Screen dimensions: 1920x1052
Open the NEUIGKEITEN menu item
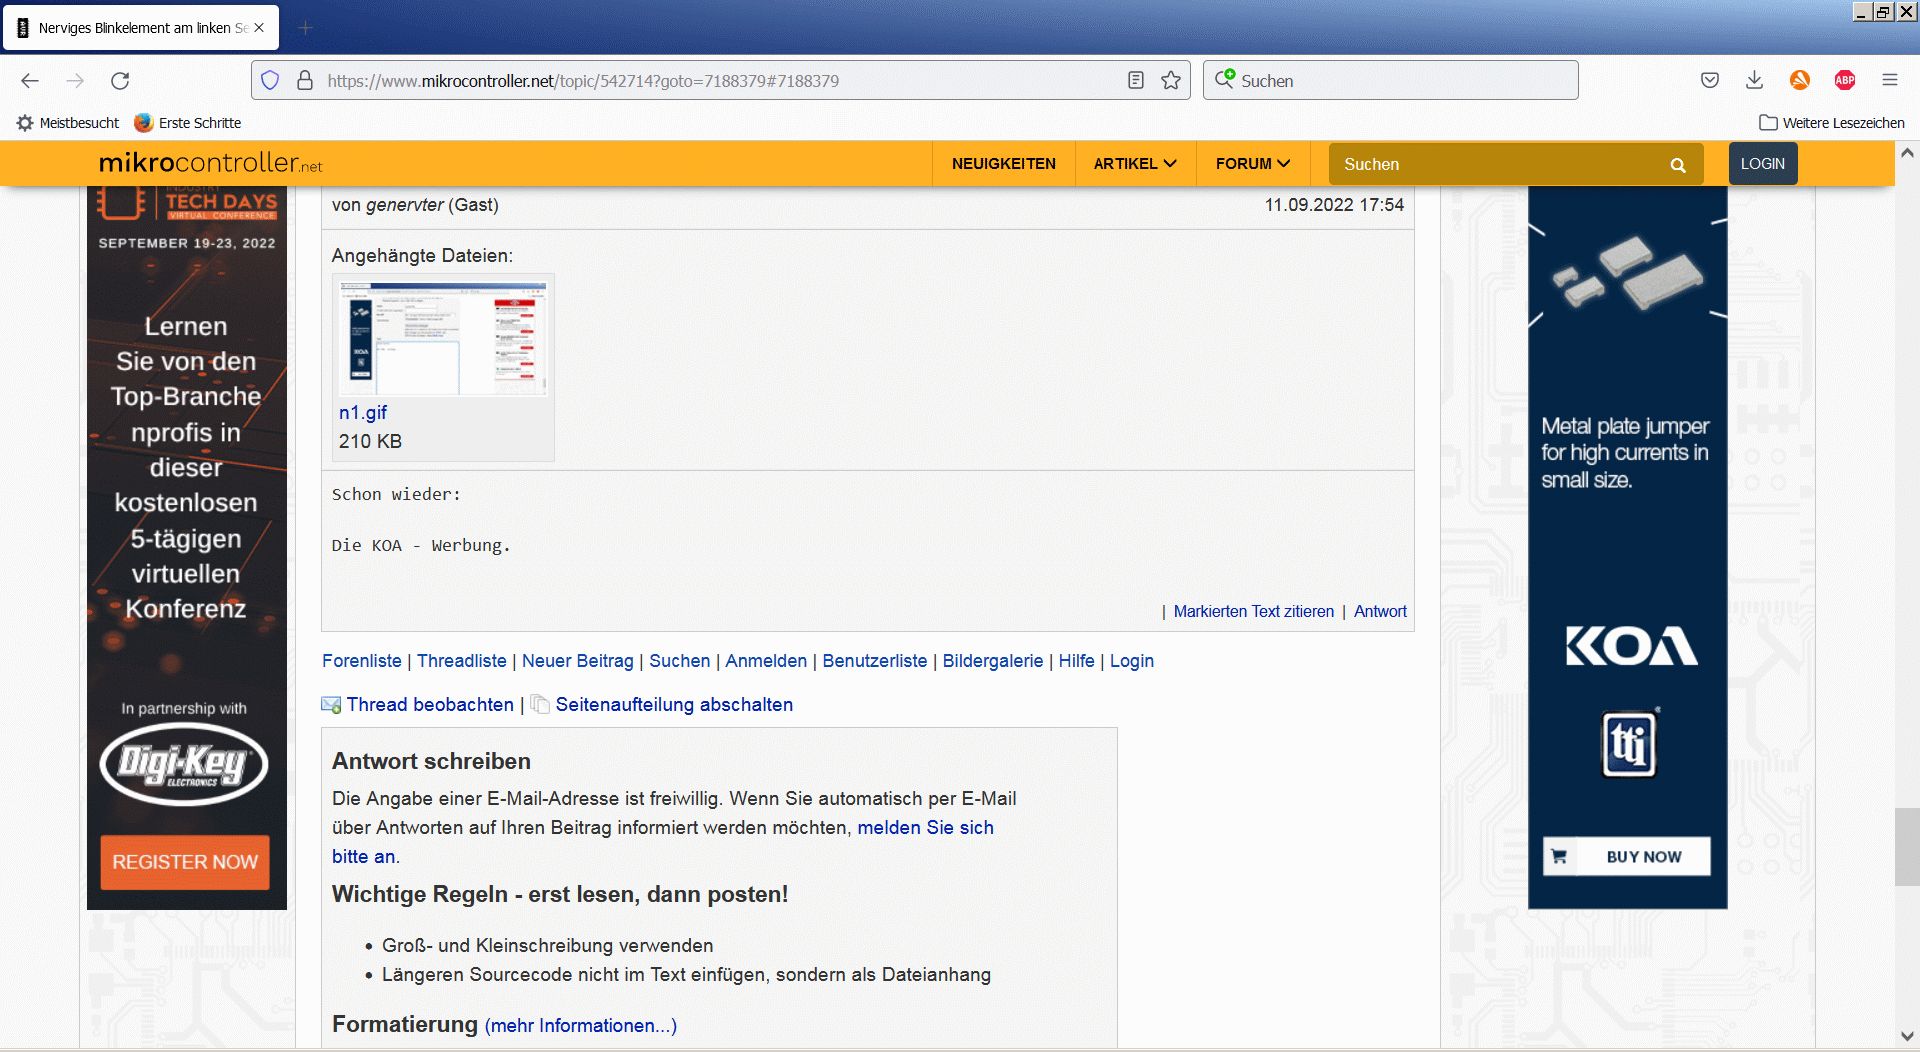(1003, 164)
